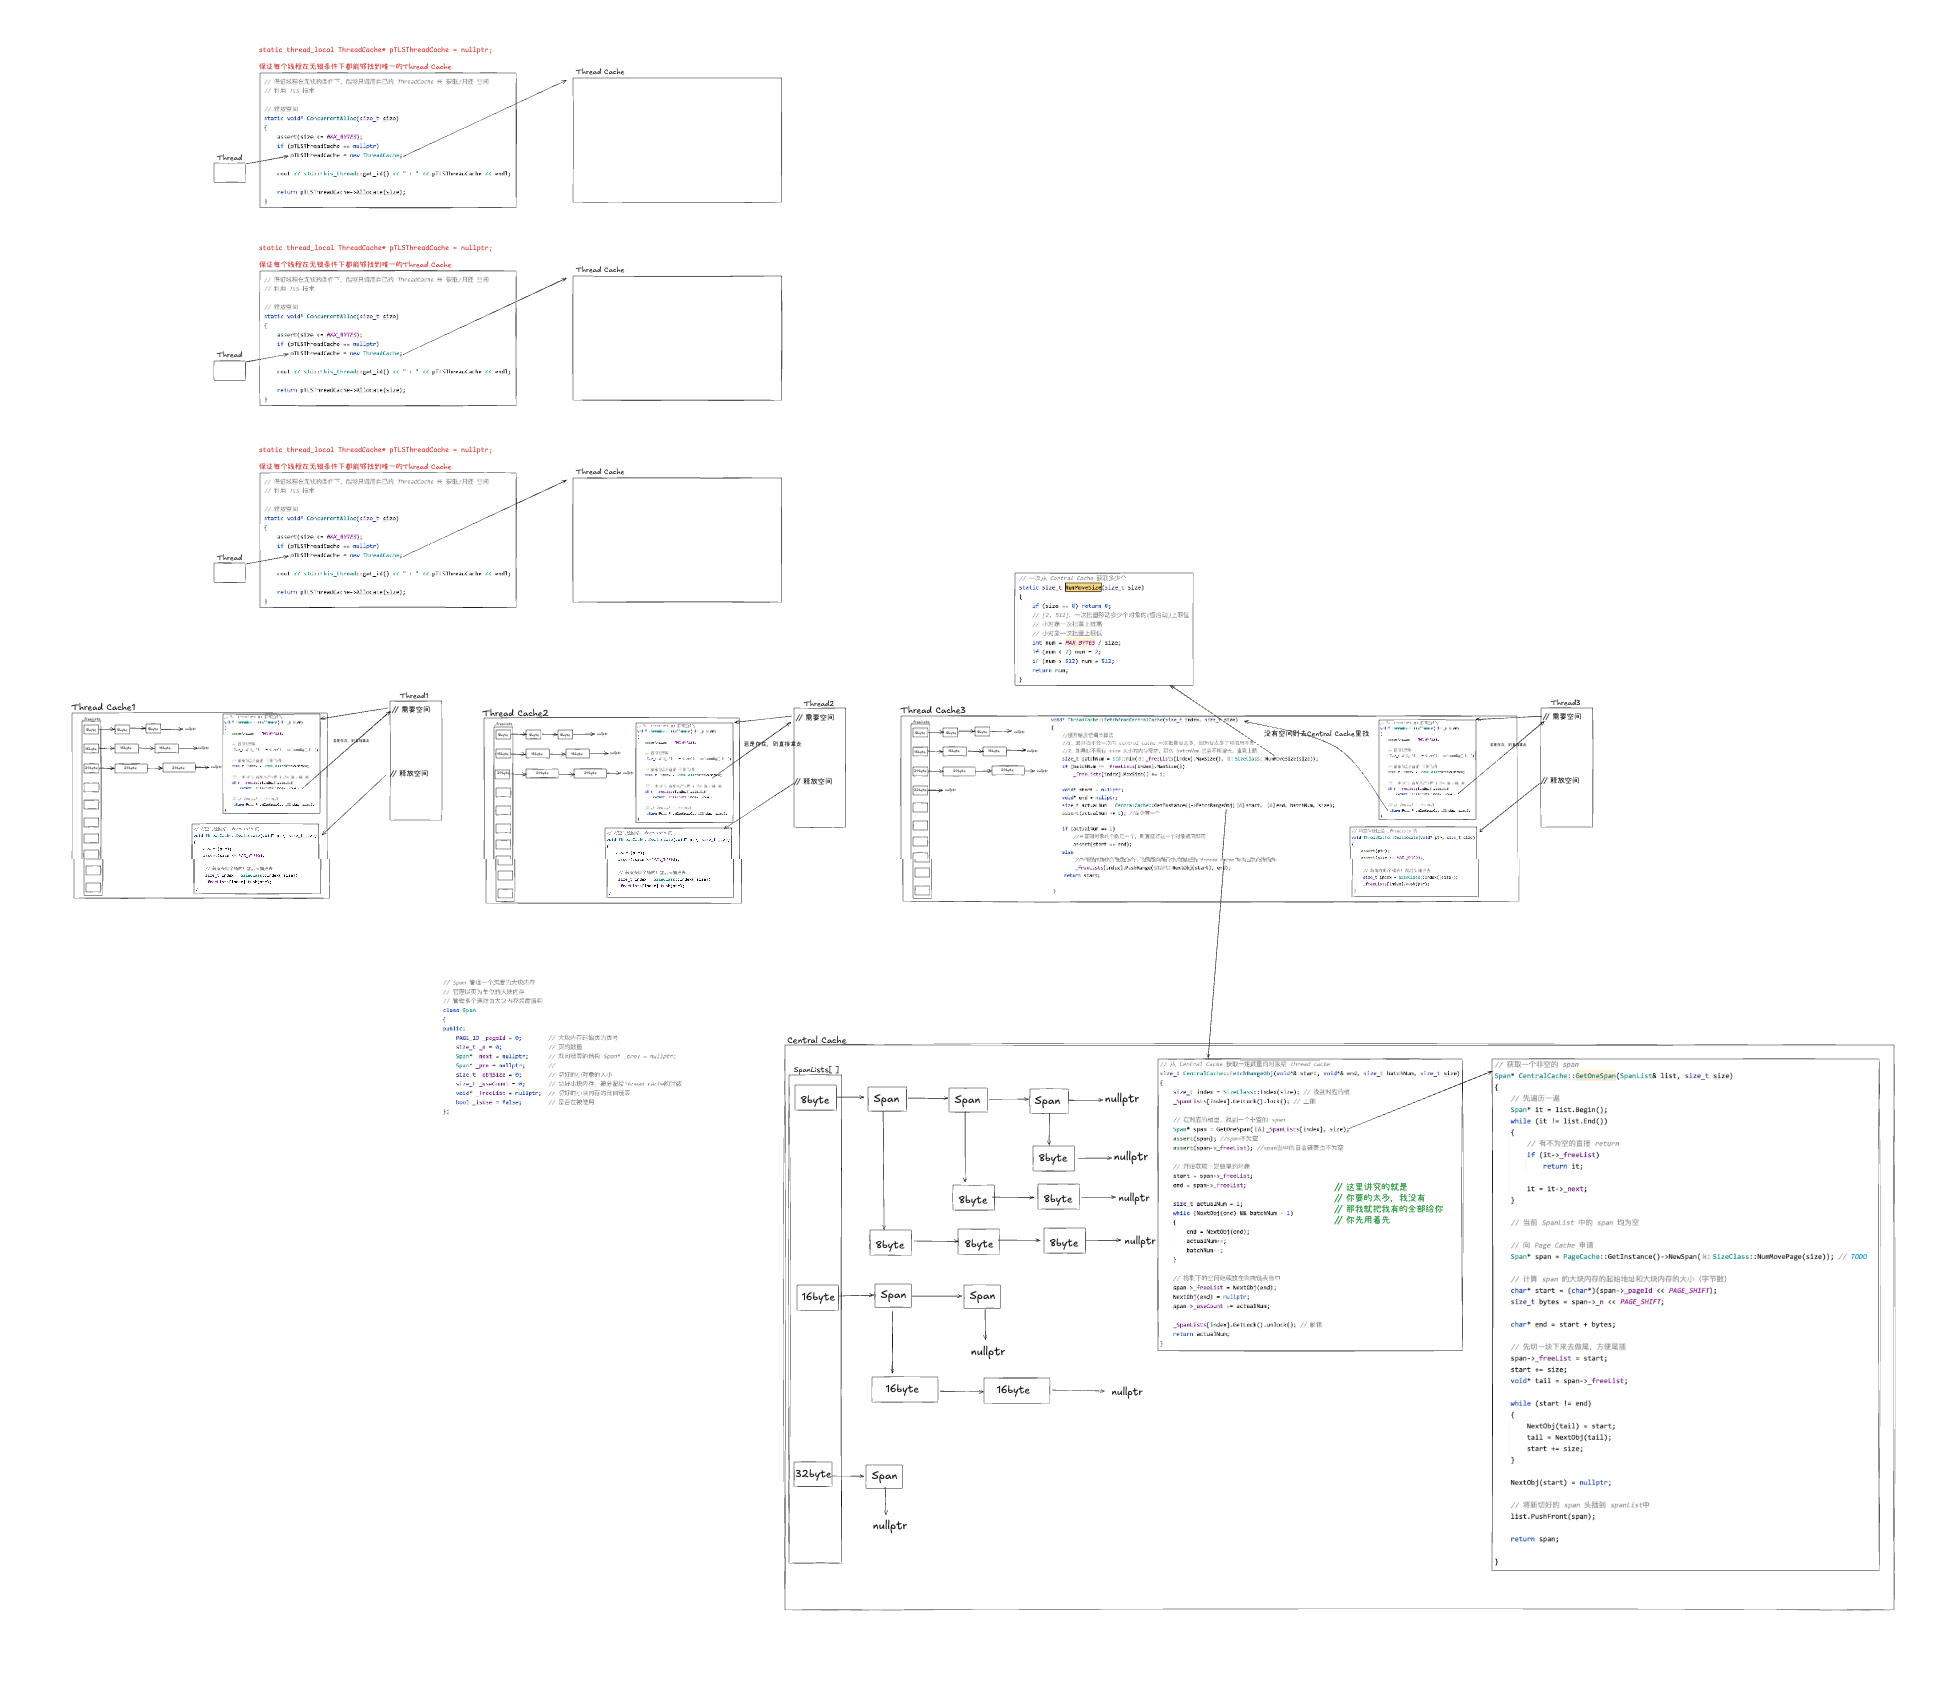
Task: Click the Thread Cache2 title label
Action: tap(515, 713)
